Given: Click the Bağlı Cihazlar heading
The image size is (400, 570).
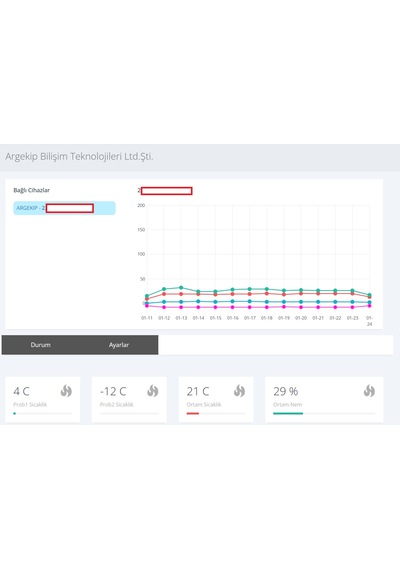Looking at the screenshot, I should coord(32,190).
